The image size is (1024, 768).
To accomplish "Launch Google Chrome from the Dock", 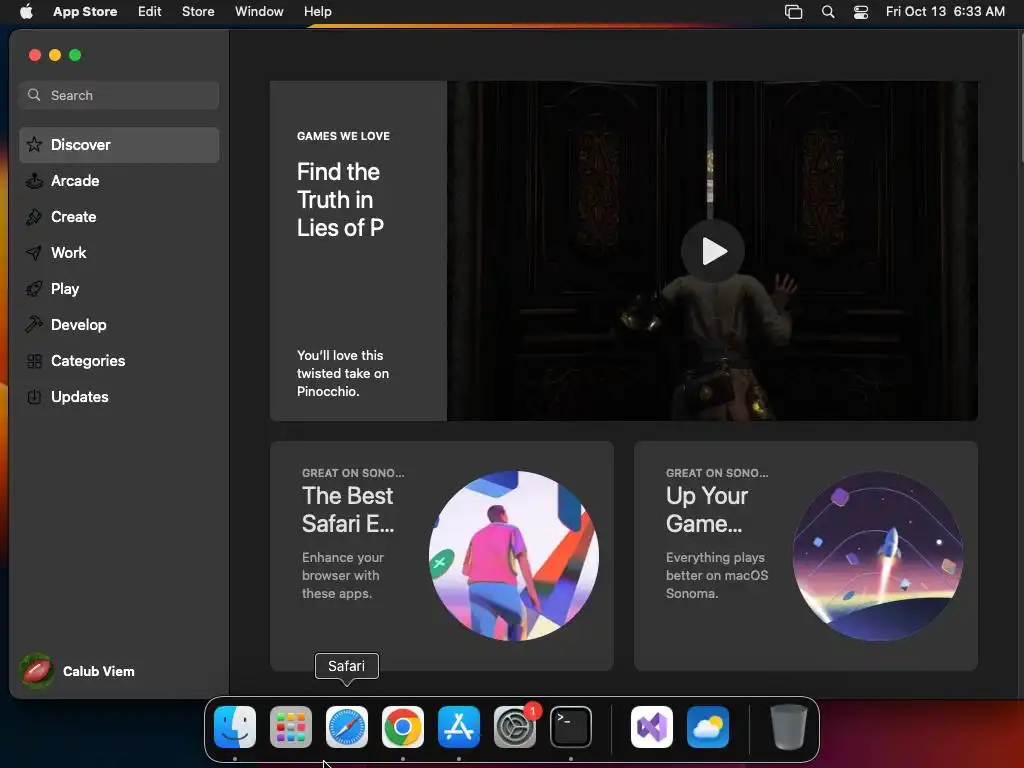I will tap(403, 726).
